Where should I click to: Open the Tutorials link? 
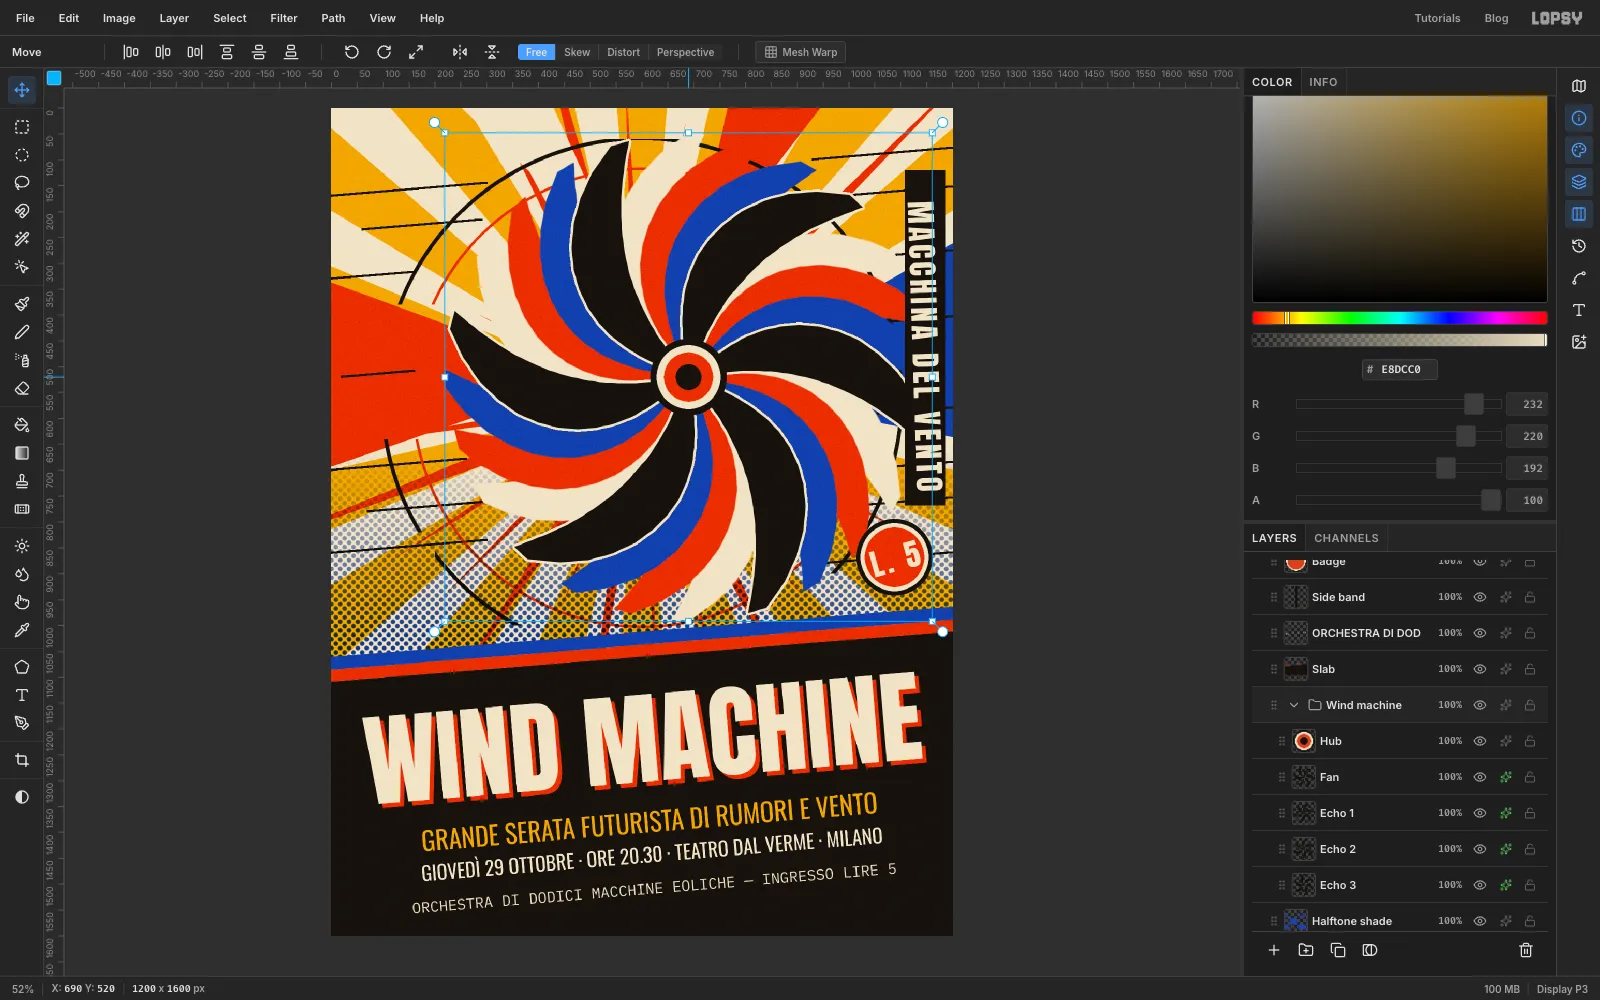[x=1437, y=18]
